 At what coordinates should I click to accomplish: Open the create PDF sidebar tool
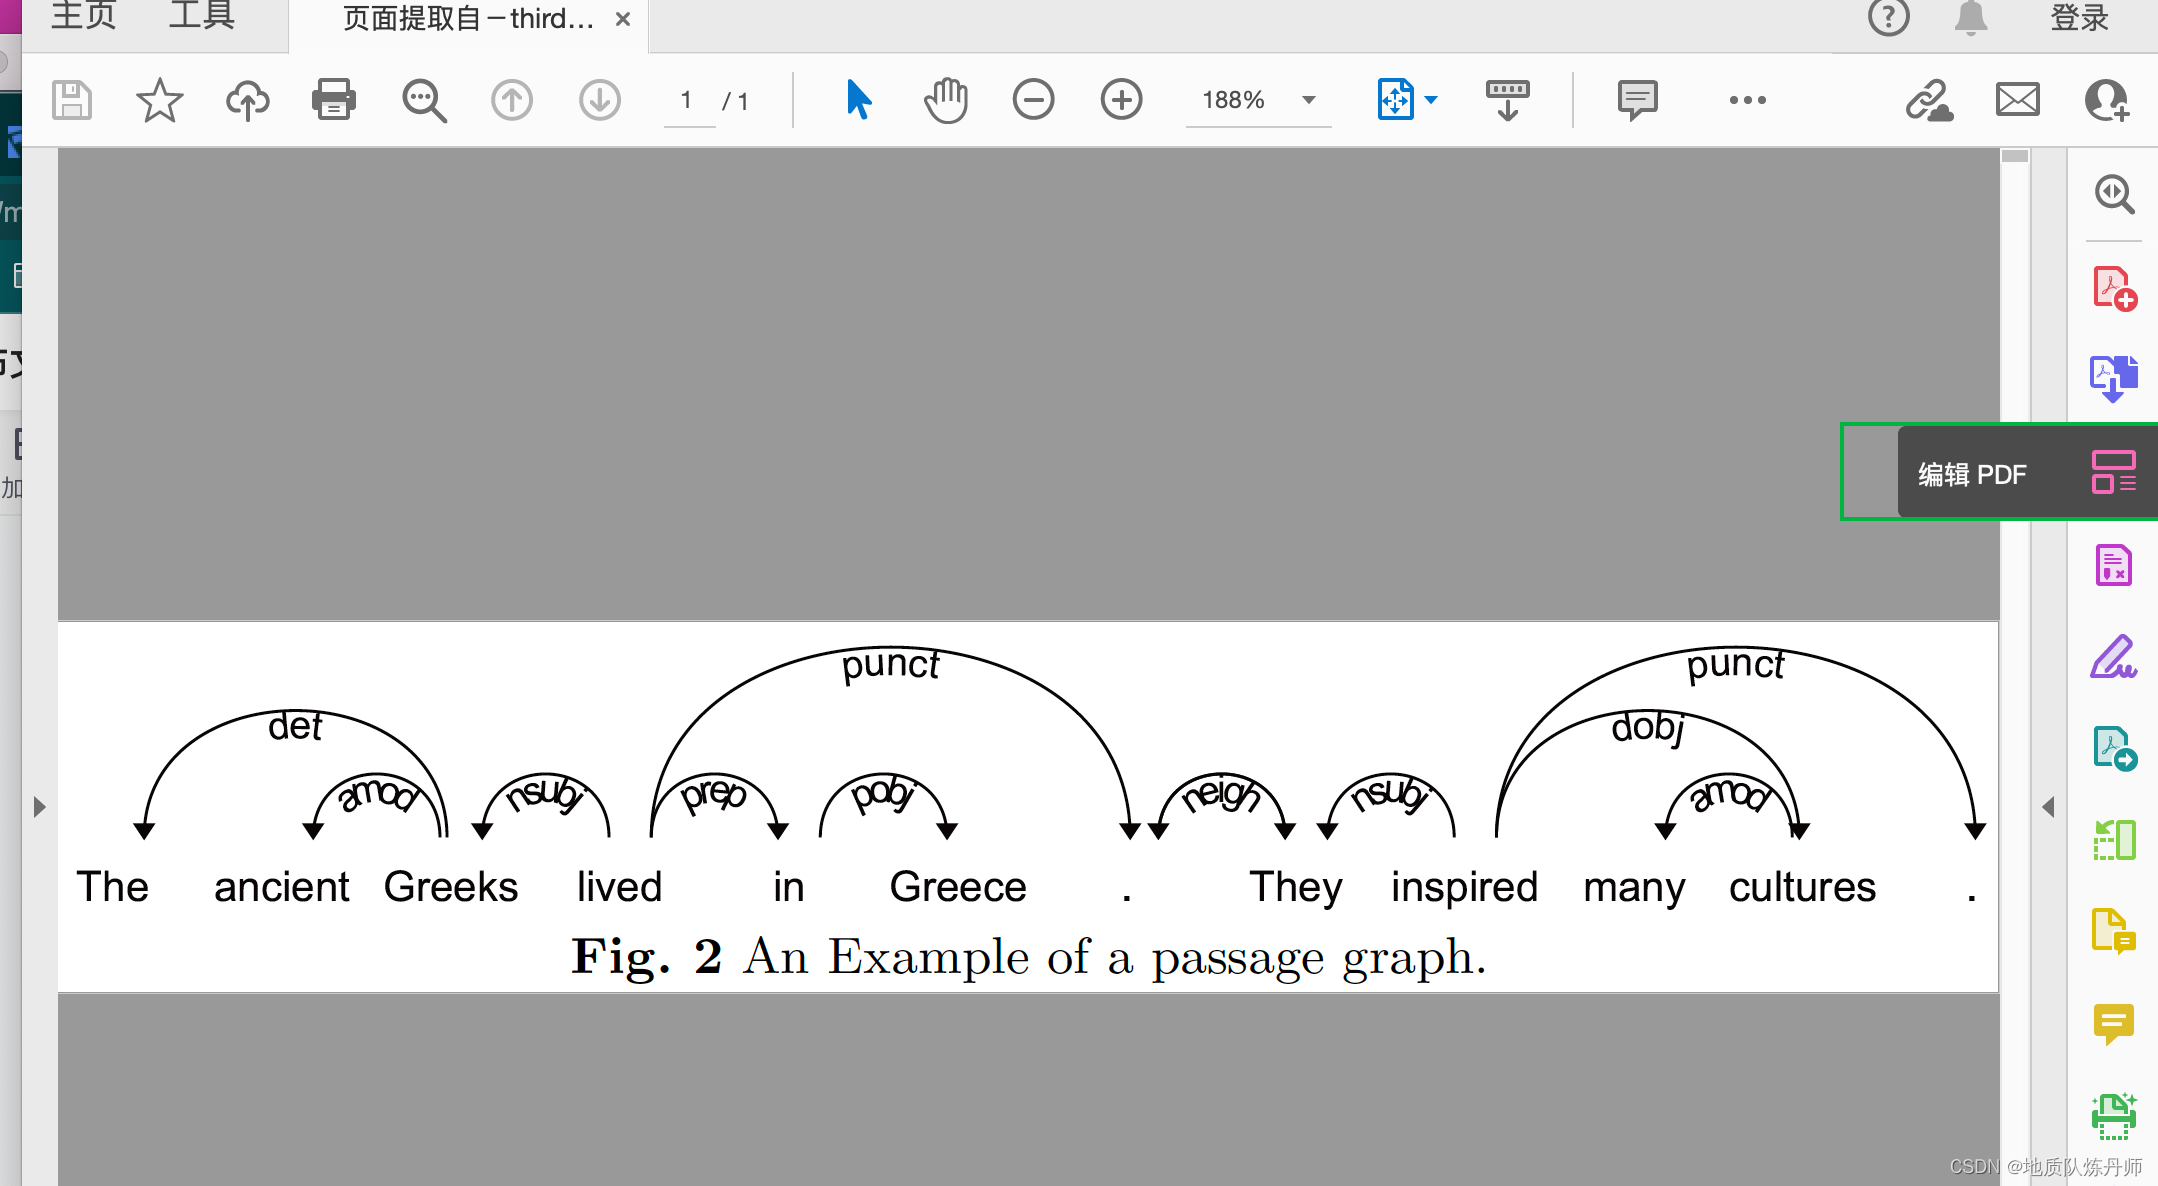(2113, 289)
